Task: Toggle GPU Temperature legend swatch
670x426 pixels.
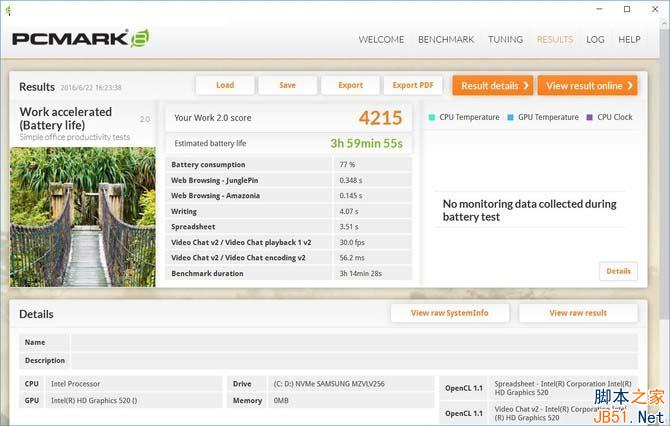Action: click(510, 117)
